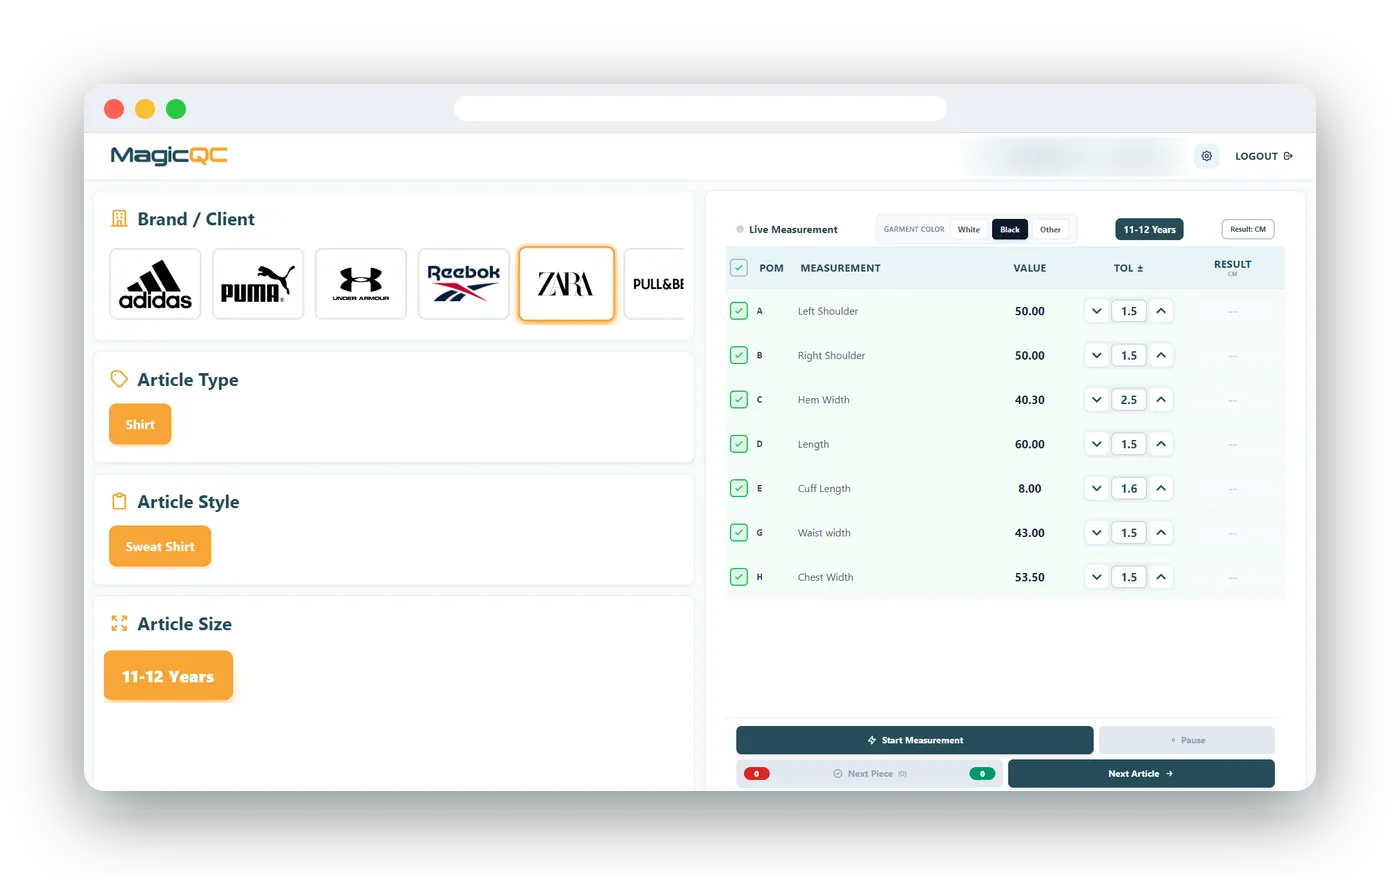This screenshot has width=1400, height=875.
Task: Open settings via the gear icon
Action: pos(1207,156)
